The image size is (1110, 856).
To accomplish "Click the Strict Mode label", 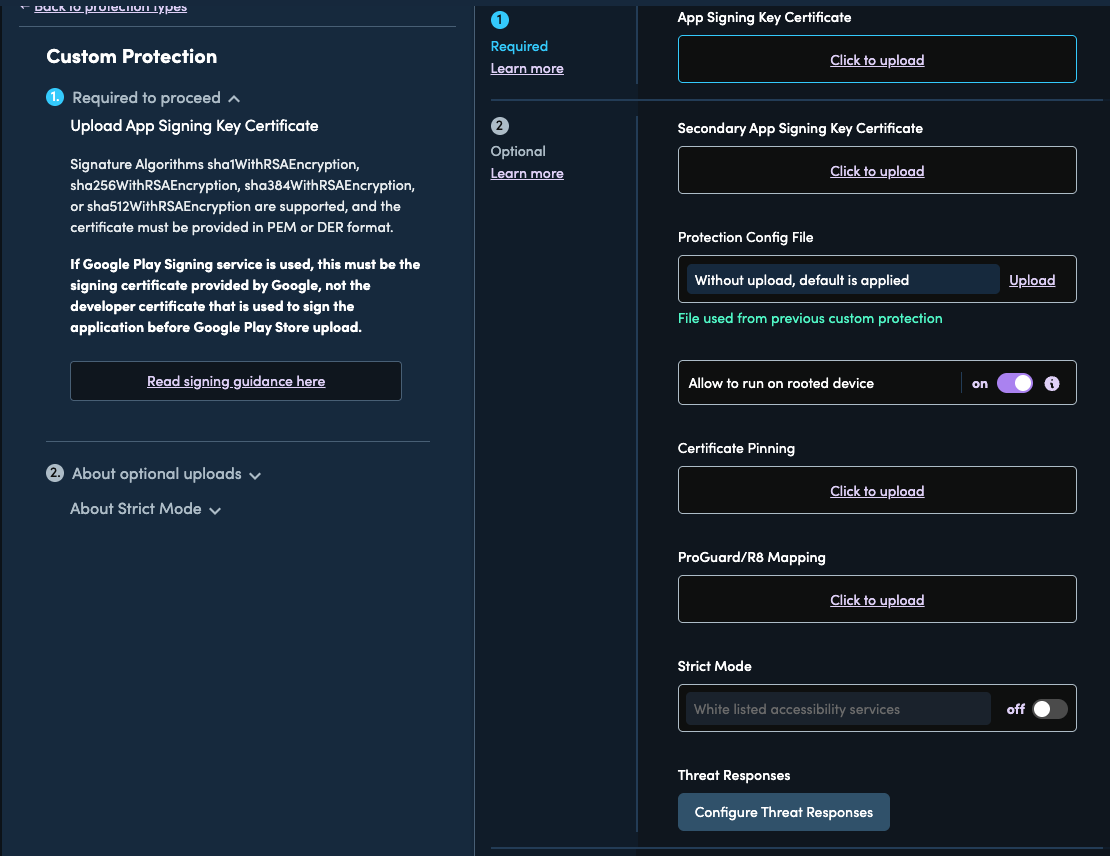I will pyautogui.click(x=714, y=666).
